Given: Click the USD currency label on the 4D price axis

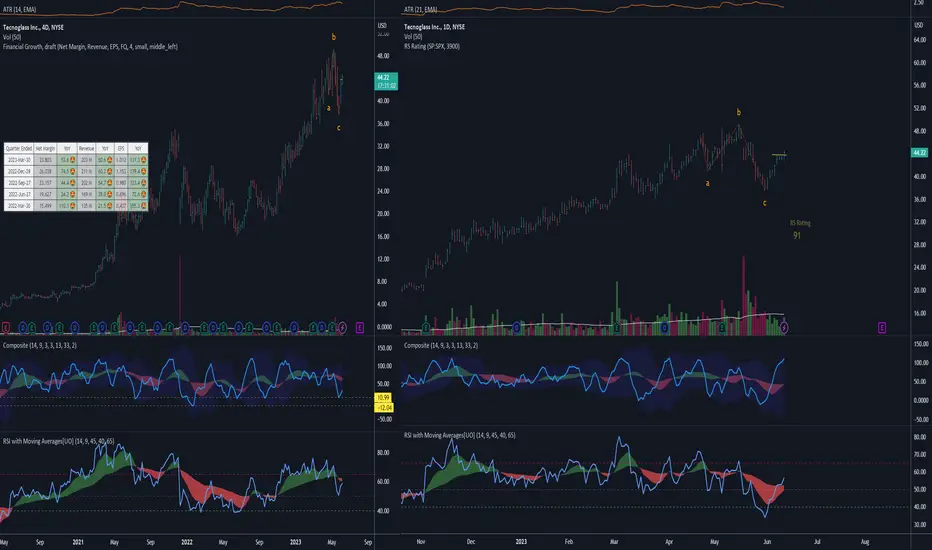Looking at the screenshot, I should [x=382, y=26].
